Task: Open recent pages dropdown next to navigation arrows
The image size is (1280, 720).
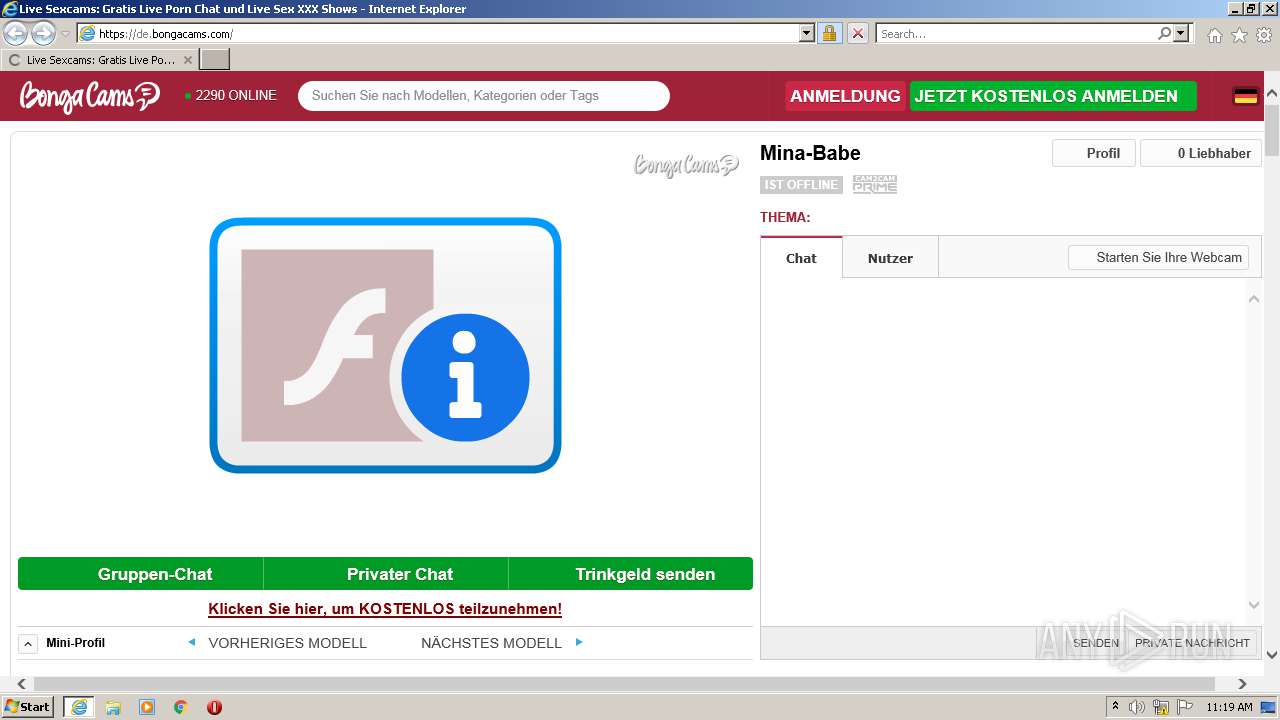Action: pyautogui.click(x=65, y=34)
